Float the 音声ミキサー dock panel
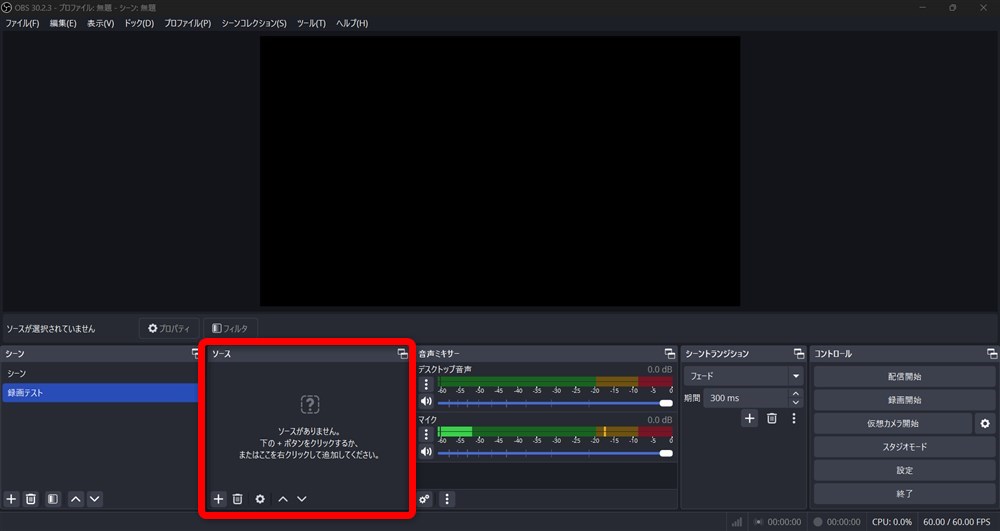This screenshot has width=1000, height=531. [x=670, y=353]
